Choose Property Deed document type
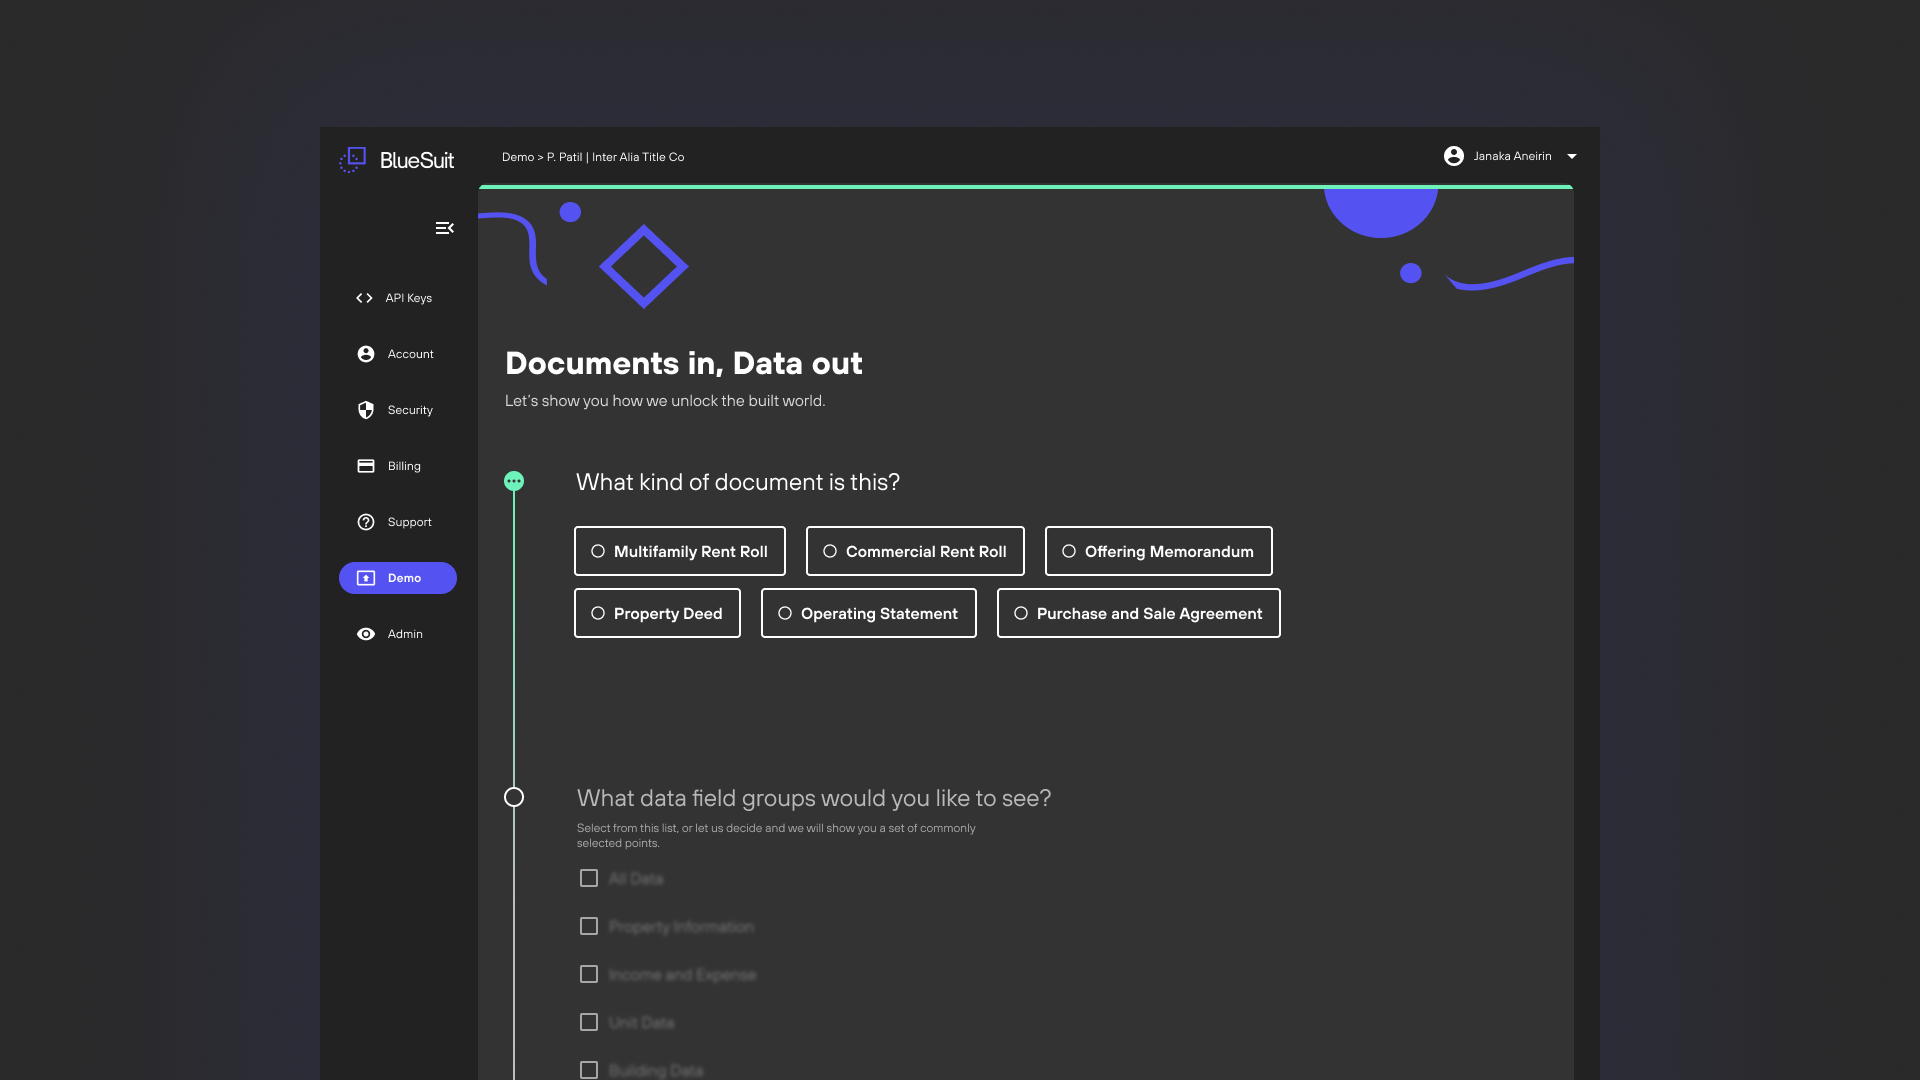Screen dimensions: 1920x1080 coord(657,613)
